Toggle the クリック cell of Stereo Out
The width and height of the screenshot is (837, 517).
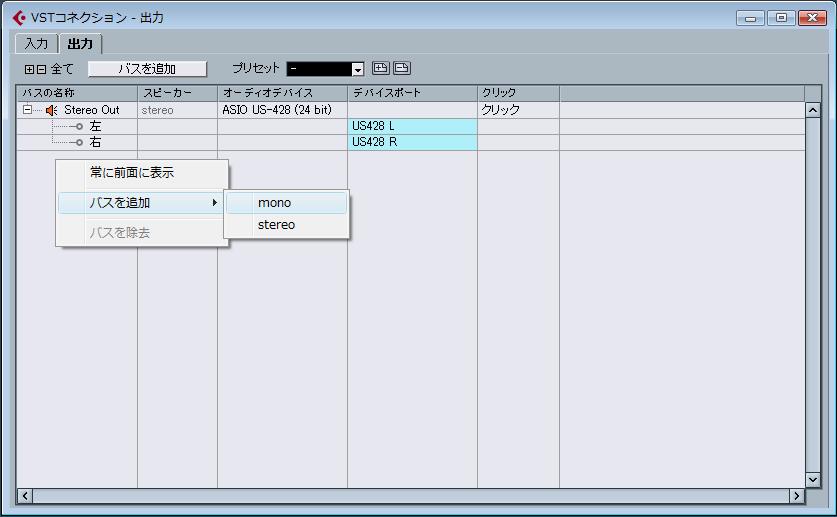pyautogui.click(x=518, y=110)
